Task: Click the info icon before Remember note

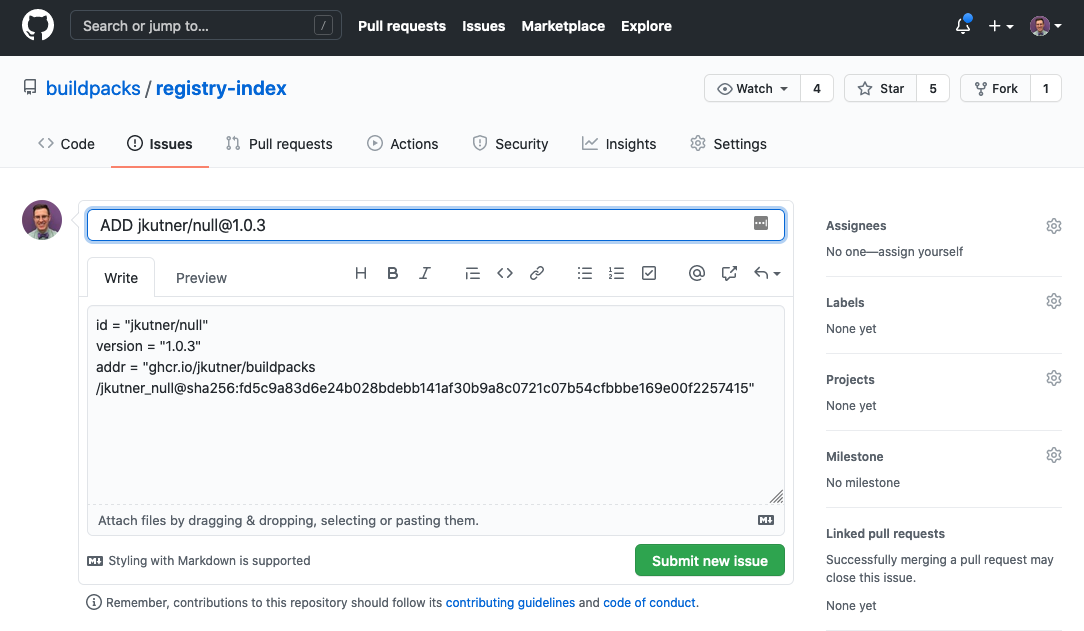Action: 94,602
